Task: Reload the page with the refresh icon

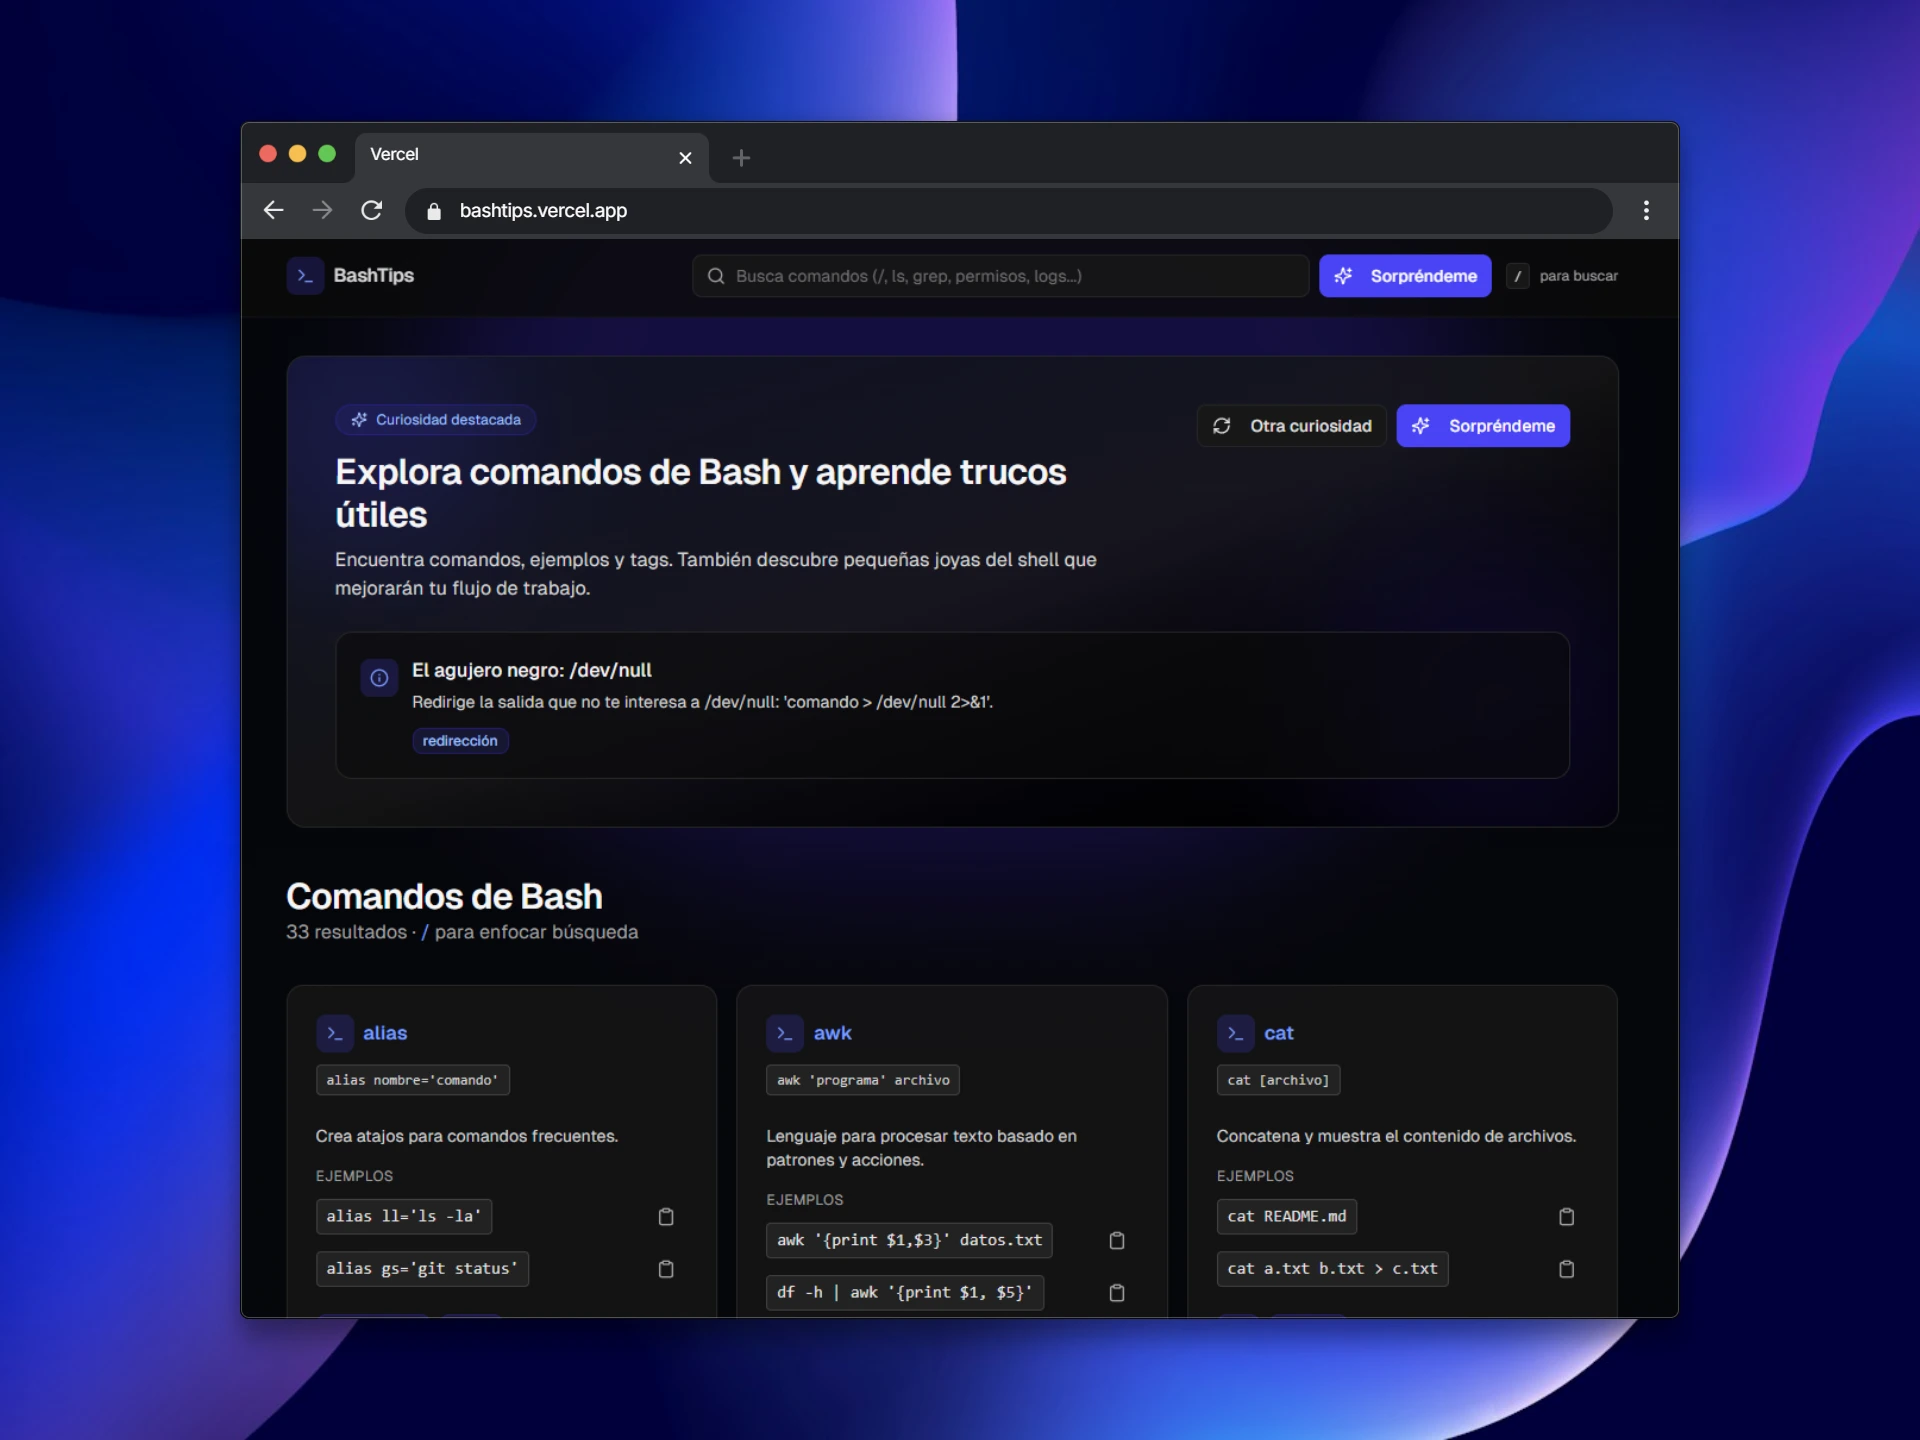Action: click(x=372, y=211)
